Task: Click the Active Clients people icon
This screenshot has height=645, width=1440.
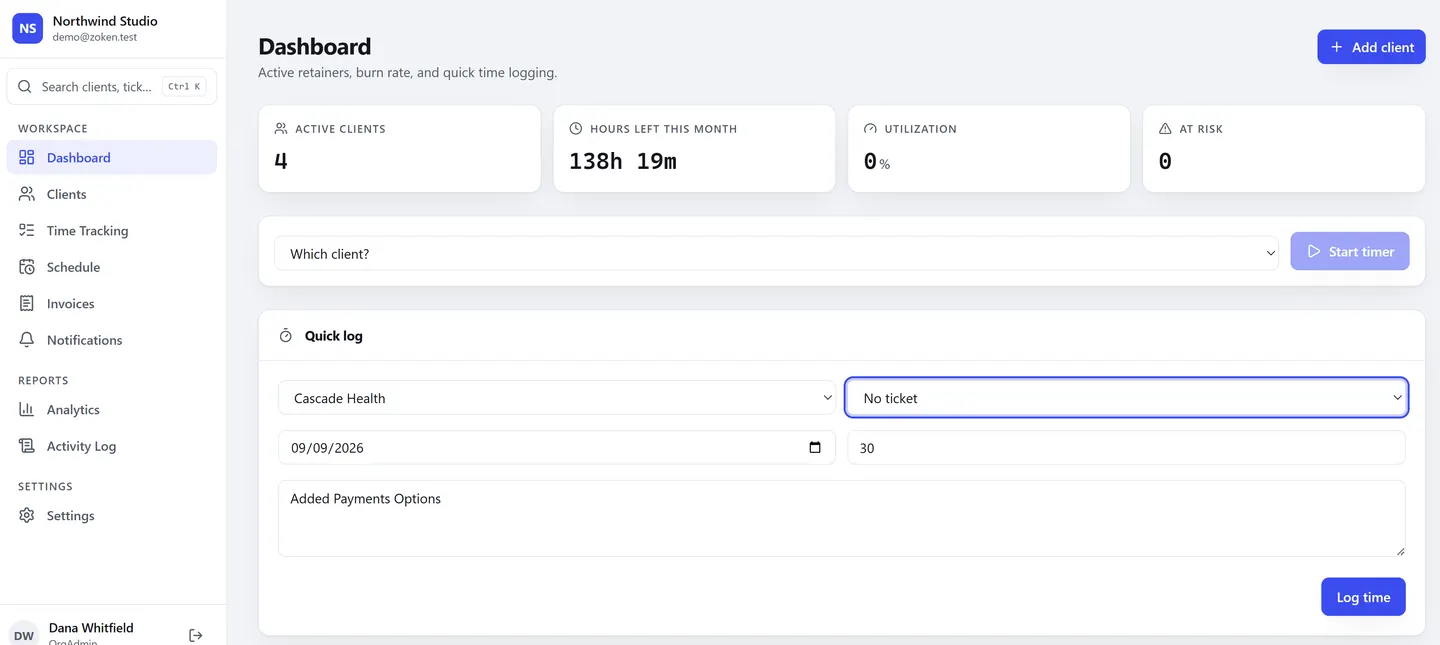Action: coord(280,129)
